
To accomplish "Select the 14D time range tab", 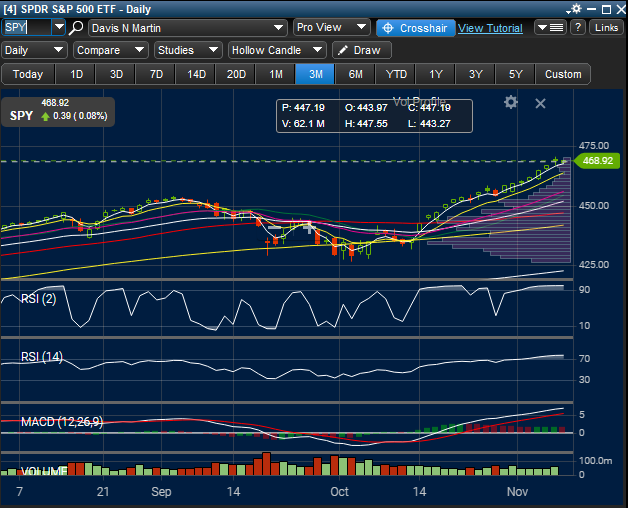I will click(196, 74).
